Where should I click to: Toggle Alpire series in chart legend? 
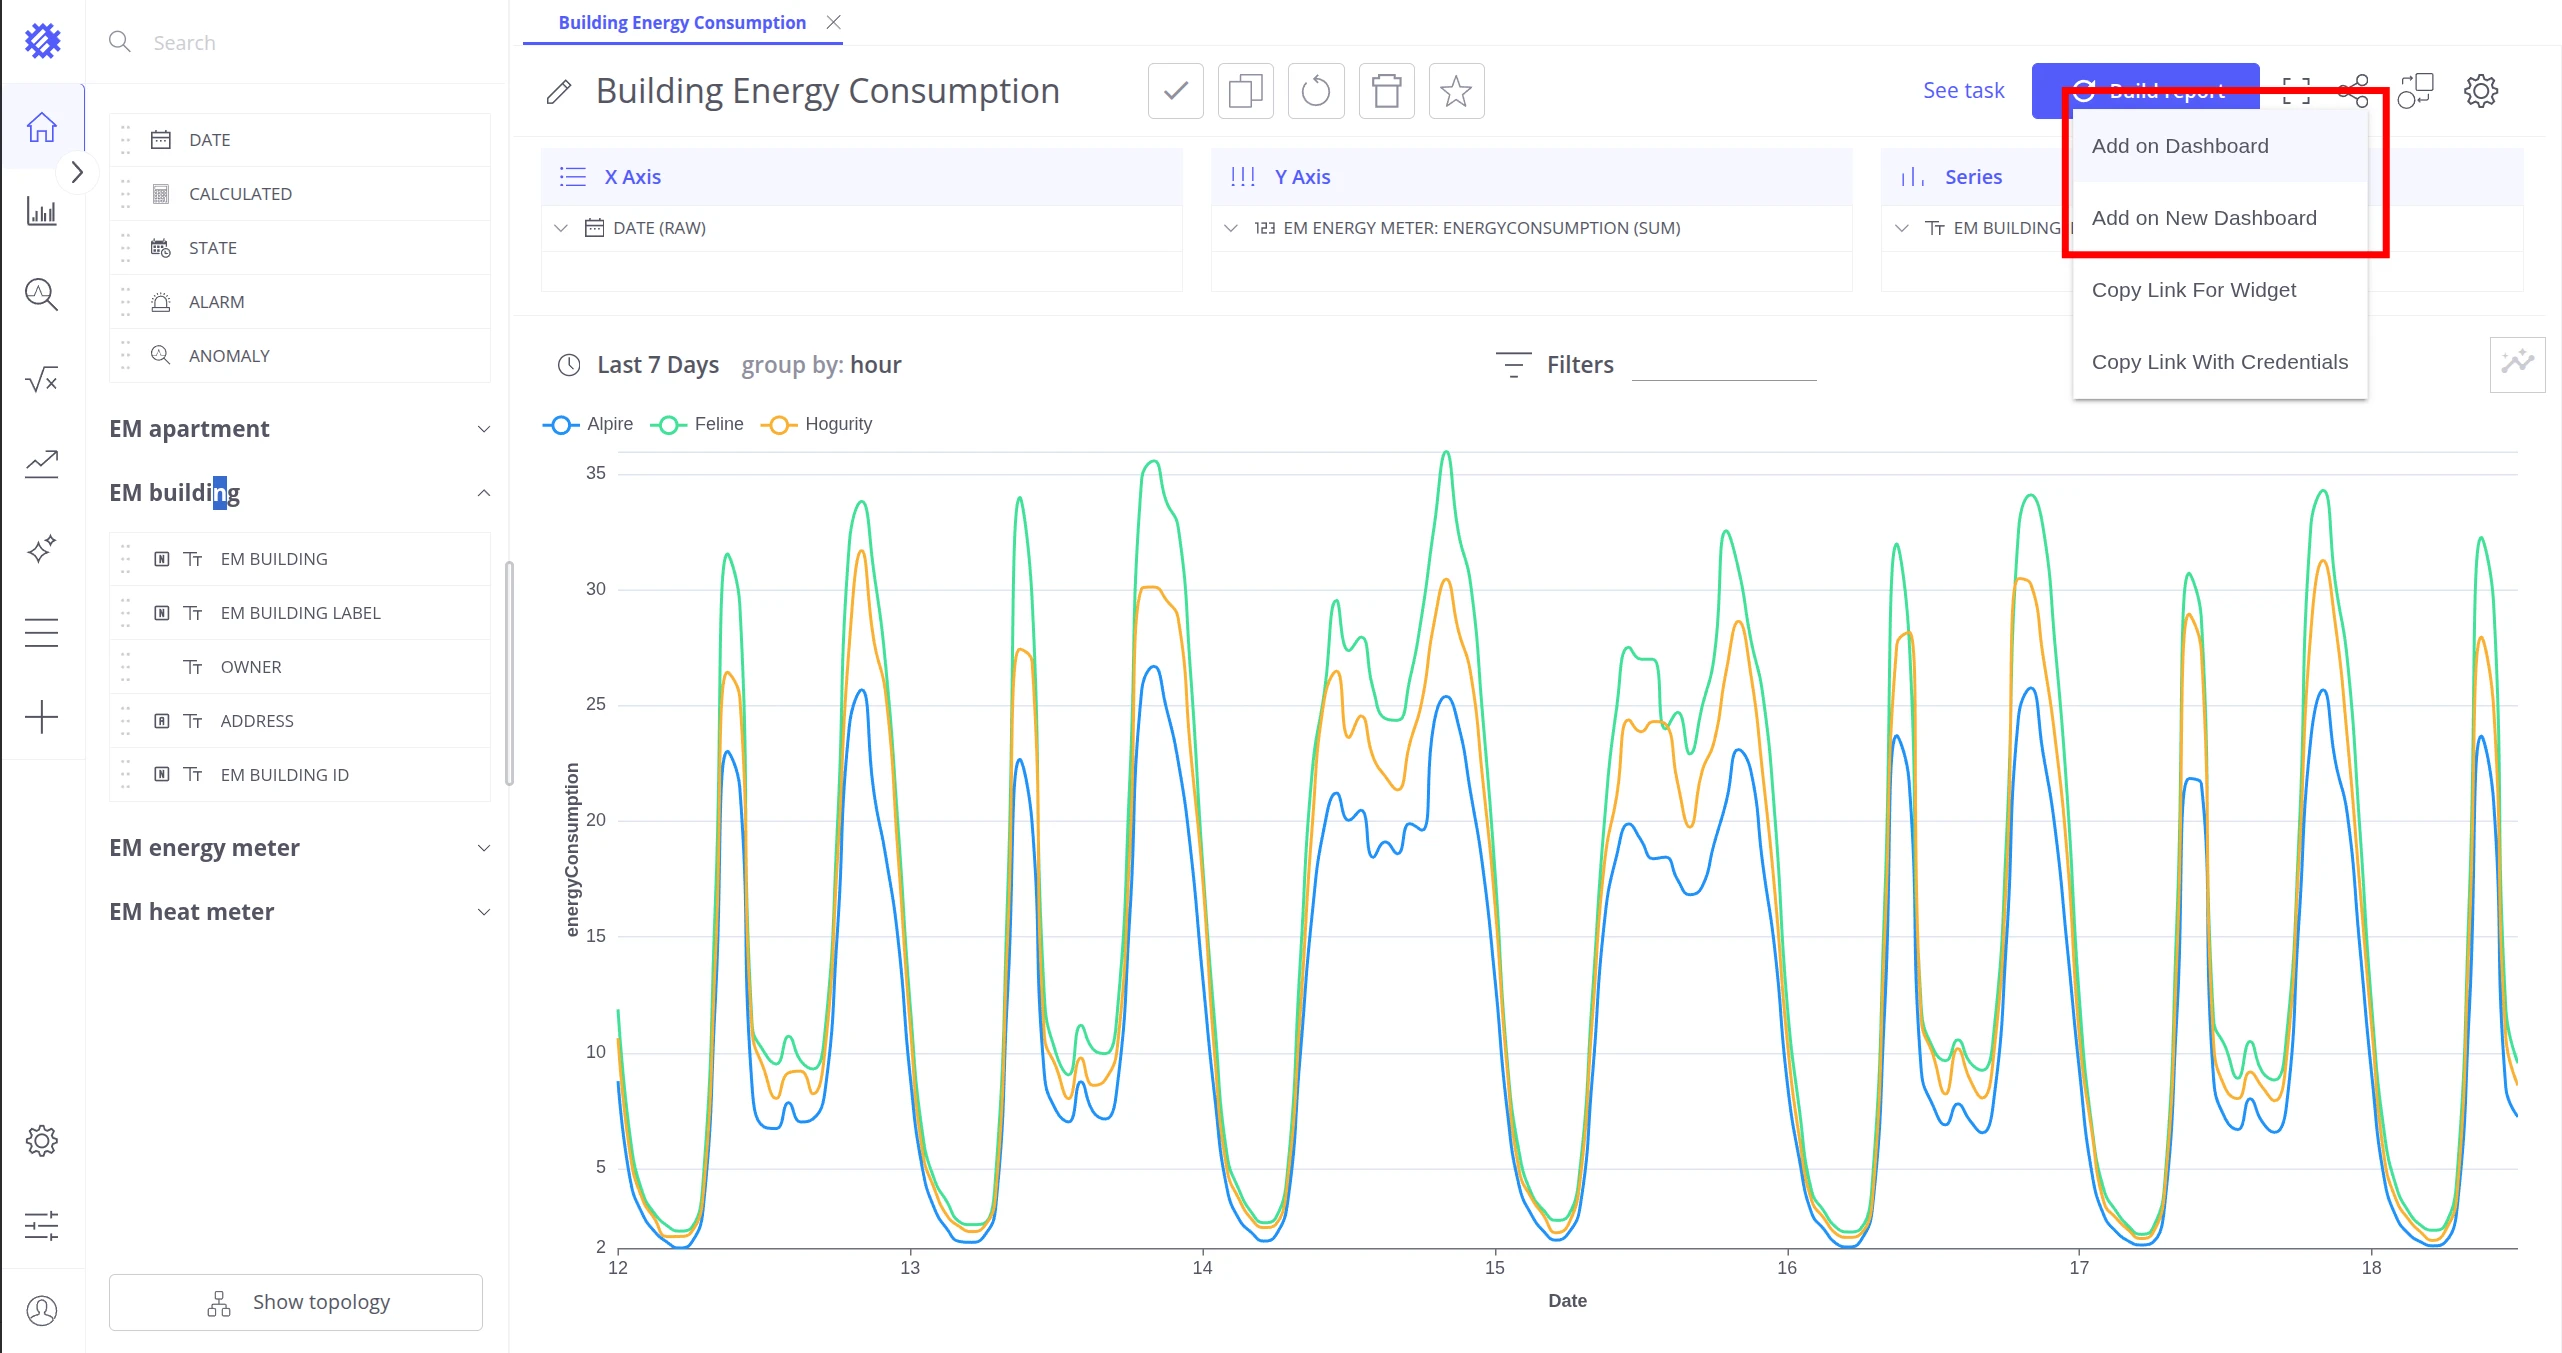589,424
